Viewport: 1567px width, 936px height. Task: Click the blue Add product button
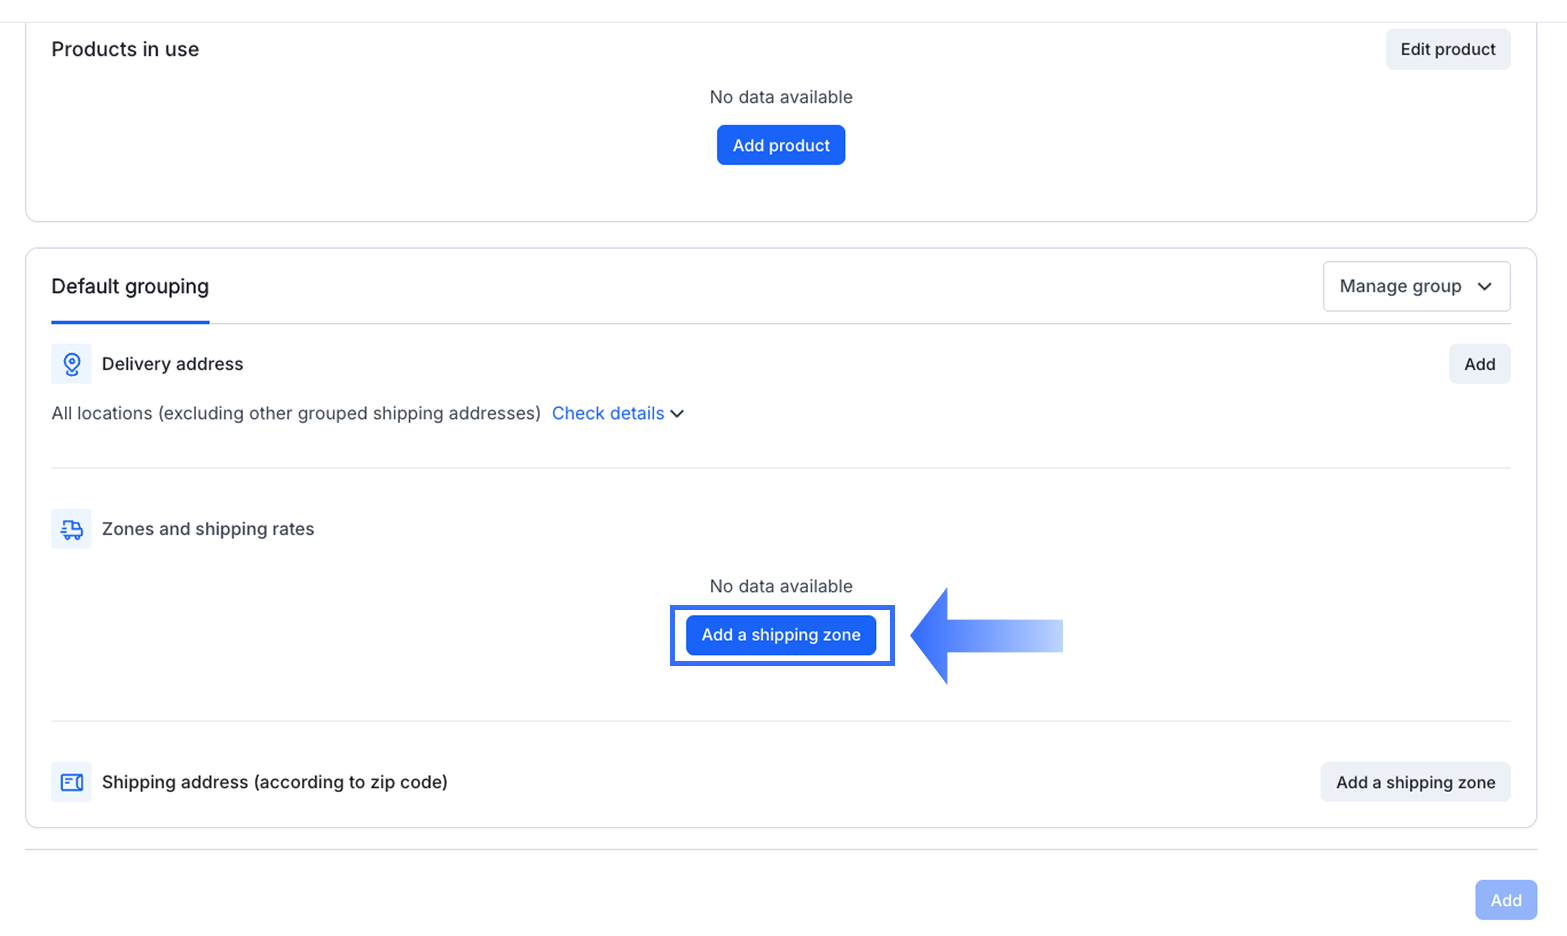[781, 145]
